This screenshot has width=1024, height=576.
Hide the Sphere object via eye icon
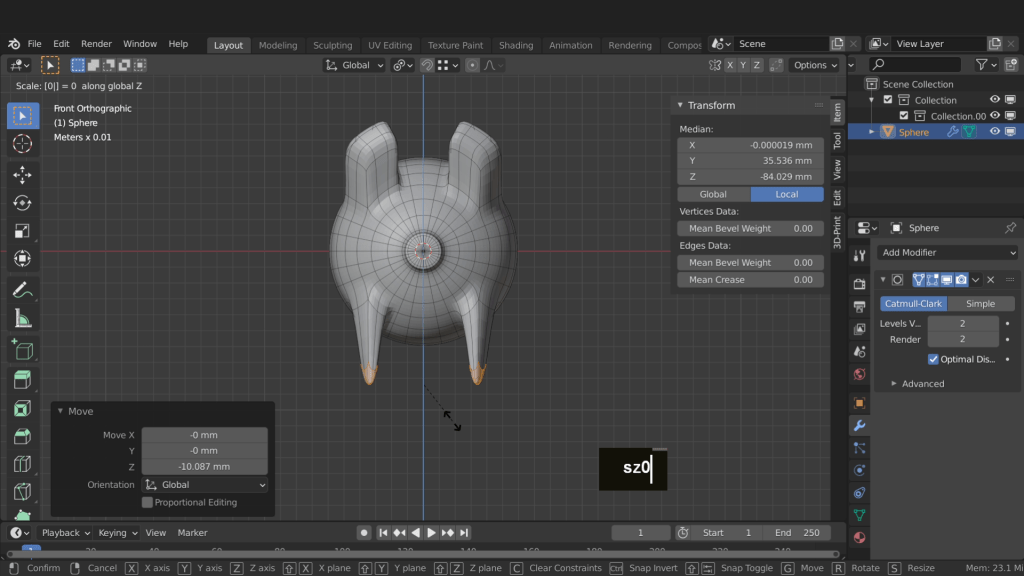coord(995,132)
